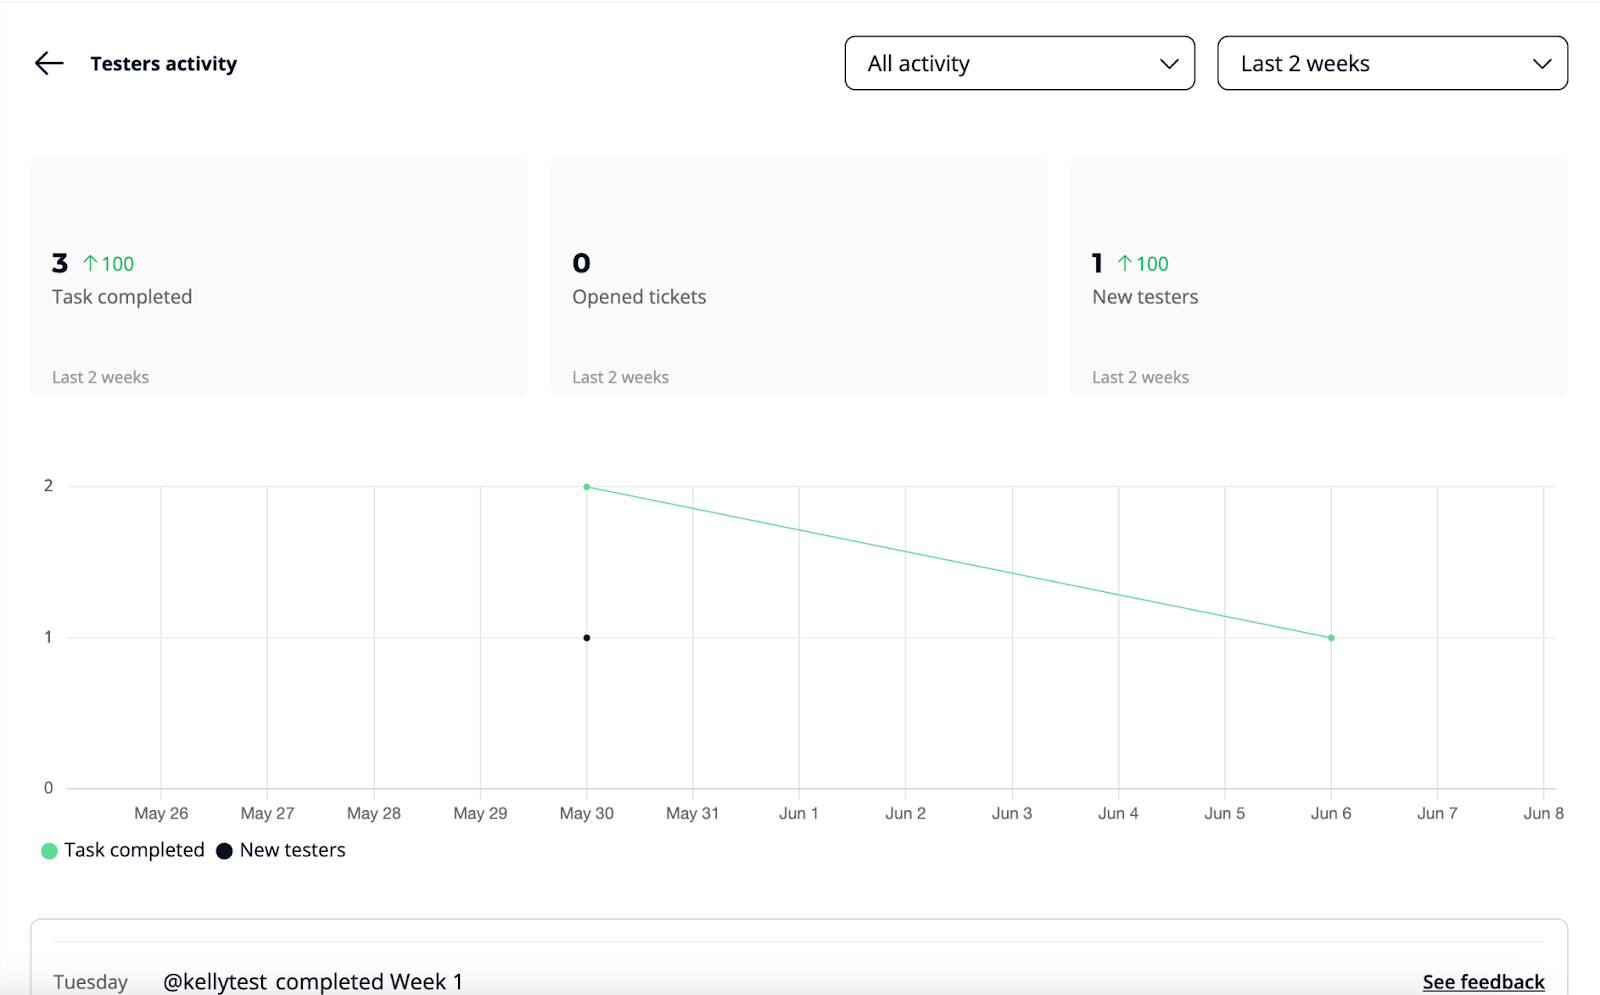
Task: Click the green data point on May 30
Action: pyautogui.click(x=587, y=487)
